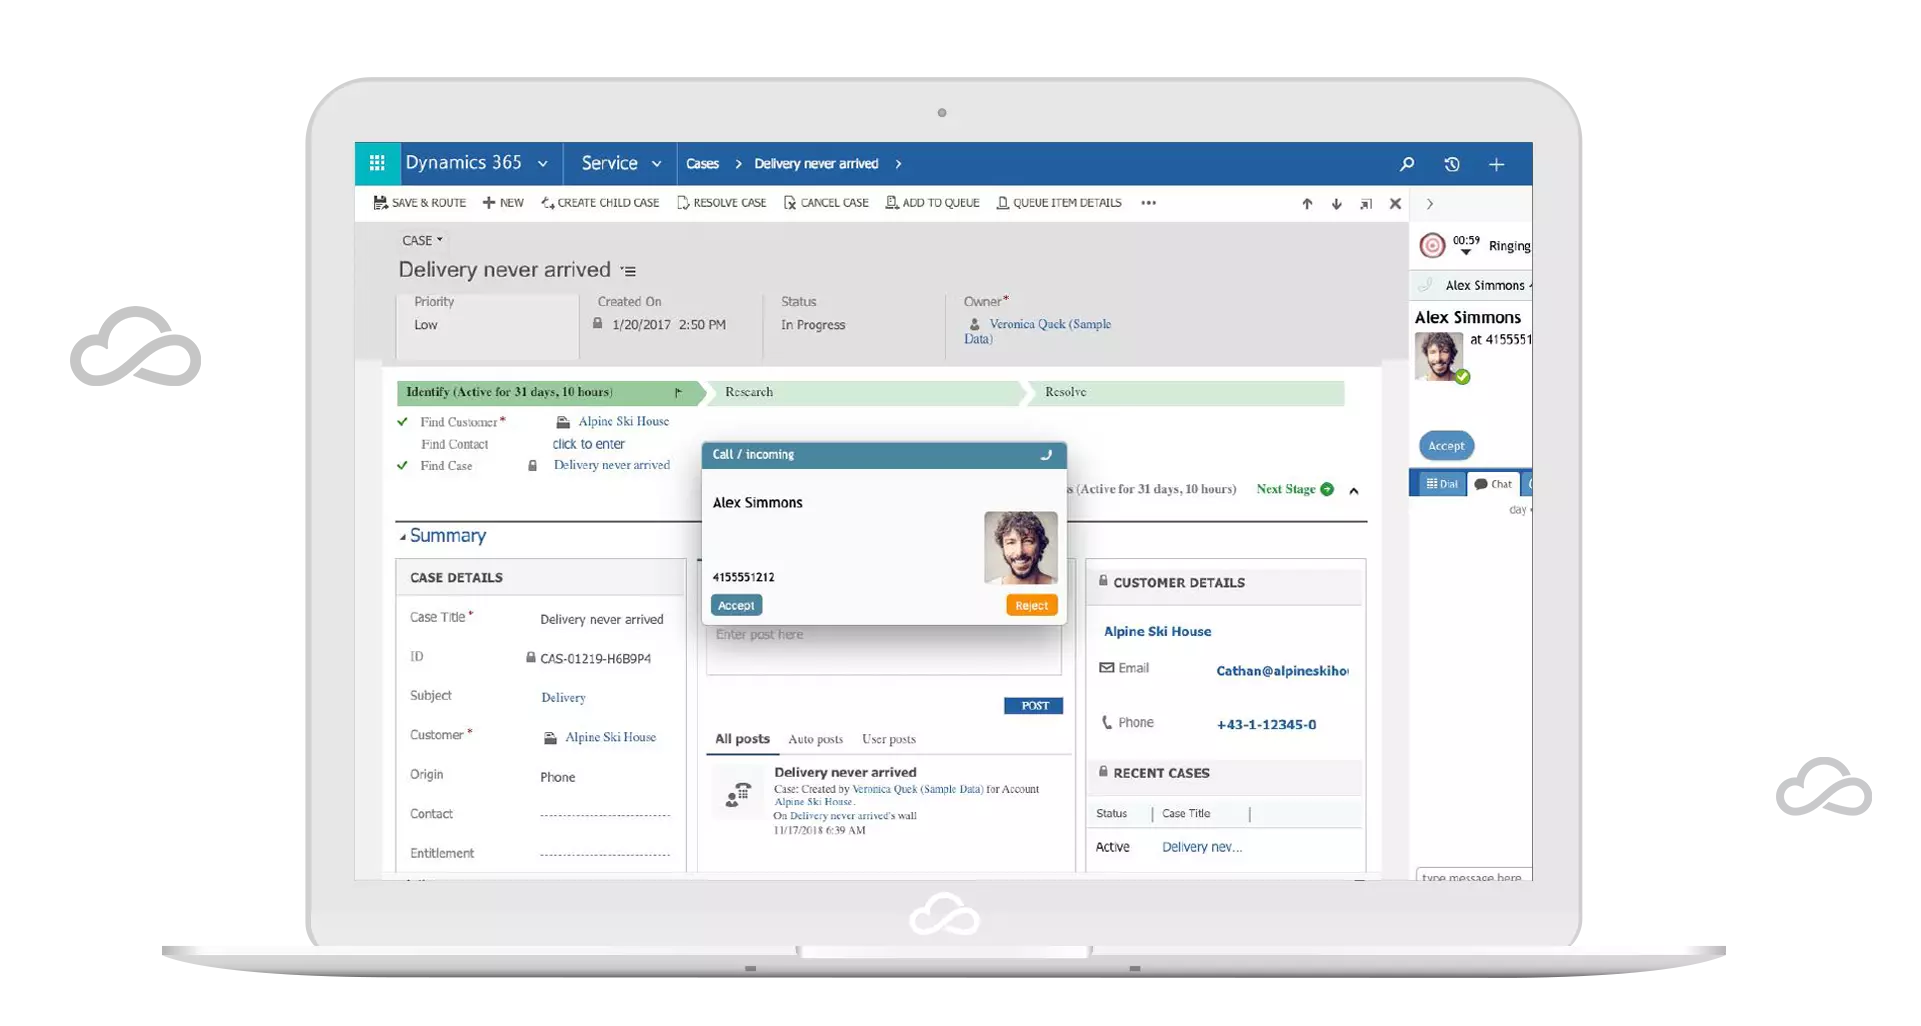Click the post activity phone icon
1921x1026 pixels.
pos(738,795)
